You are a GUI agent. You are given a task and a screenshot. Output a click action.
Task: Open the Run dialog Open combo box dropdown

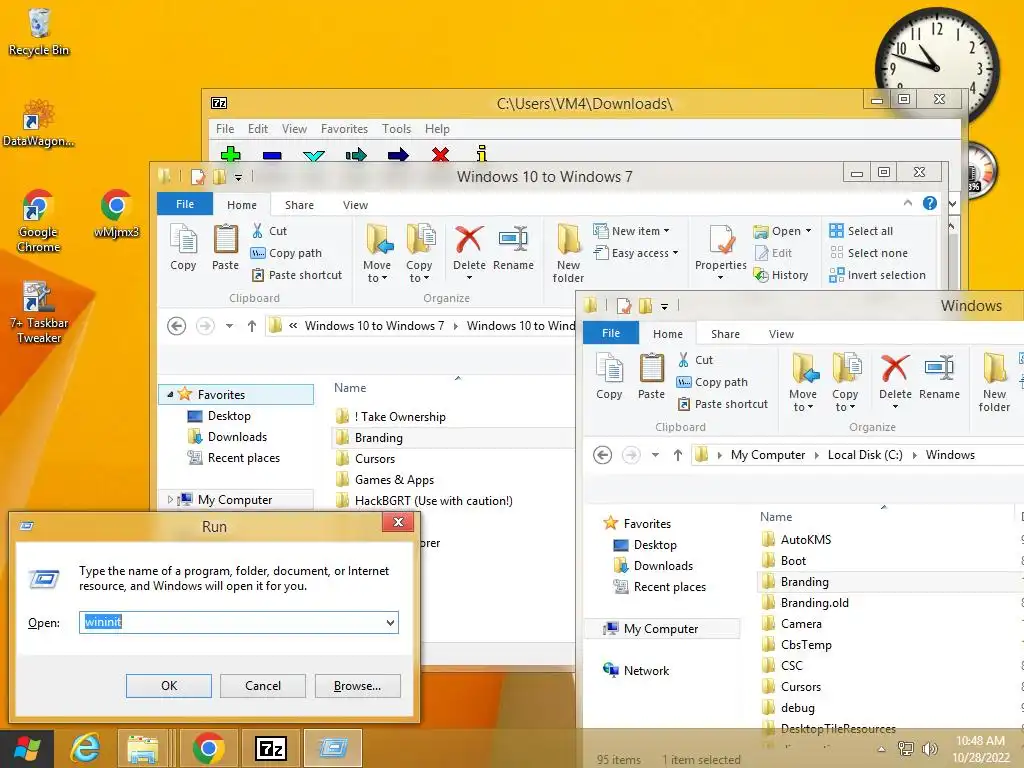[390, 622]
